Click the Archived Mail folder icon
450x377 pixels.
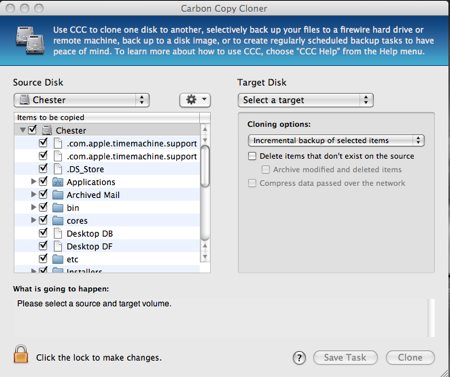[x=58, y=195]
